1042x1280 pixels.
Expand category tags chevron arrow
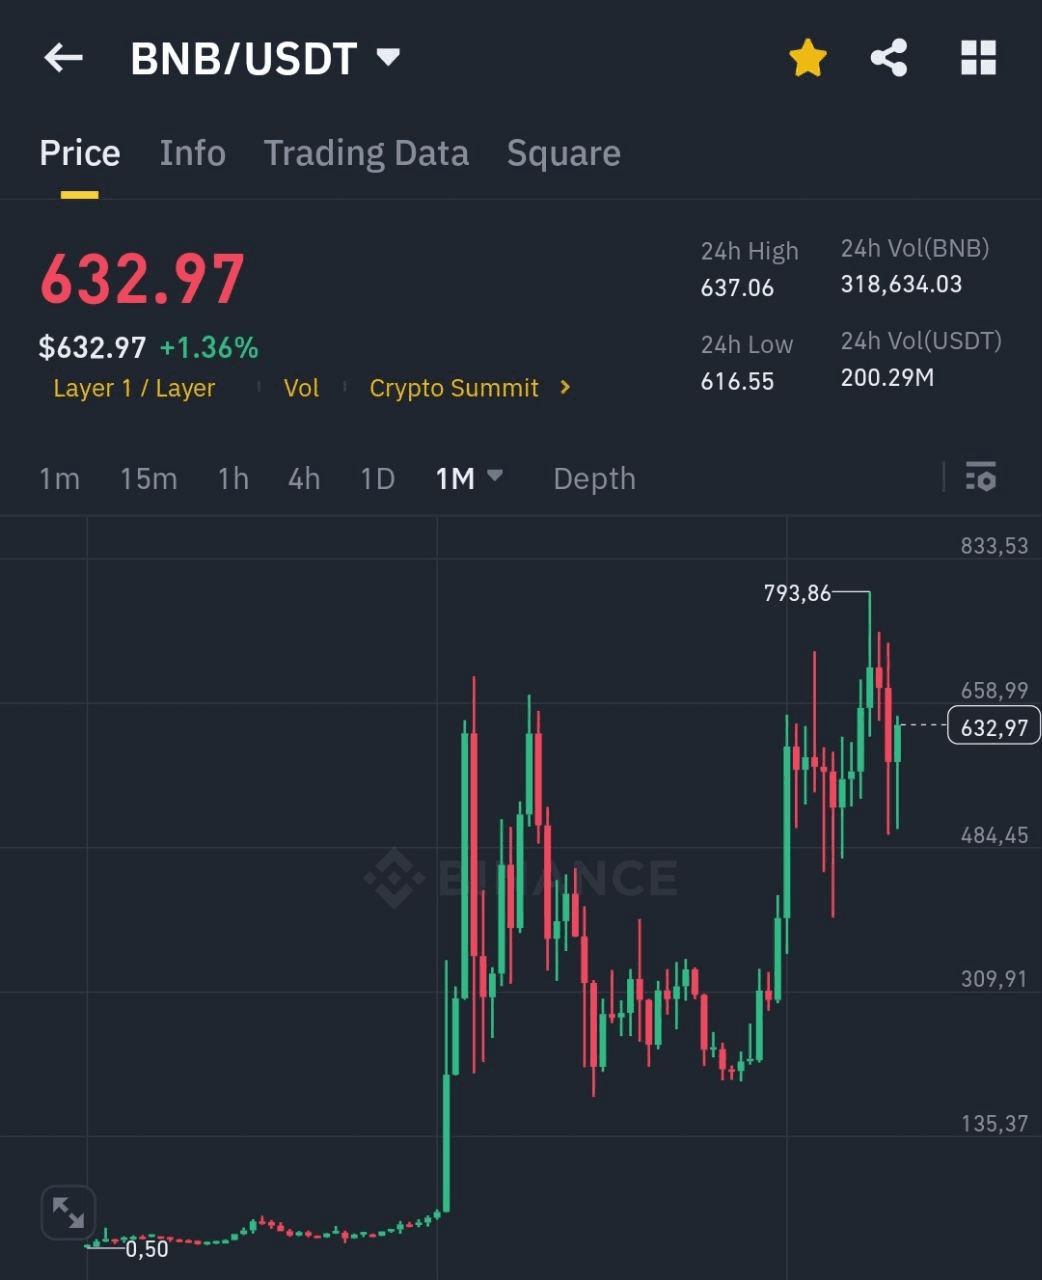(565, 387)
